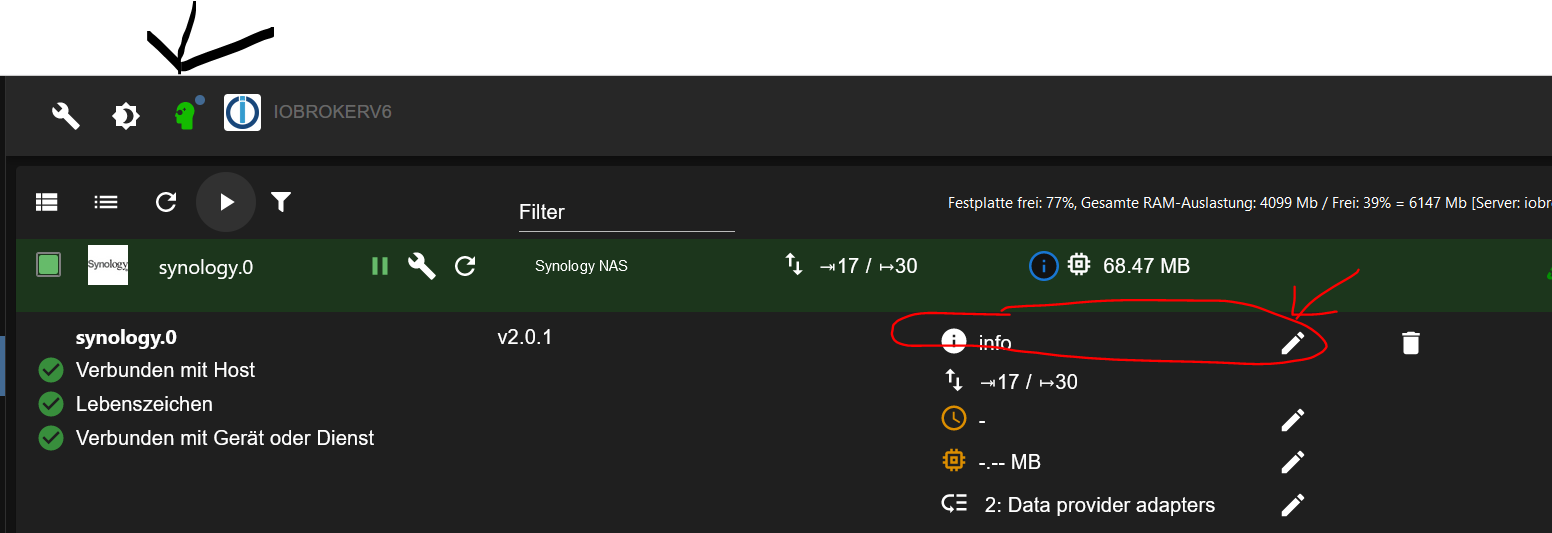
Task: Edit the RAM limit setting
Action: point(1293,462)
